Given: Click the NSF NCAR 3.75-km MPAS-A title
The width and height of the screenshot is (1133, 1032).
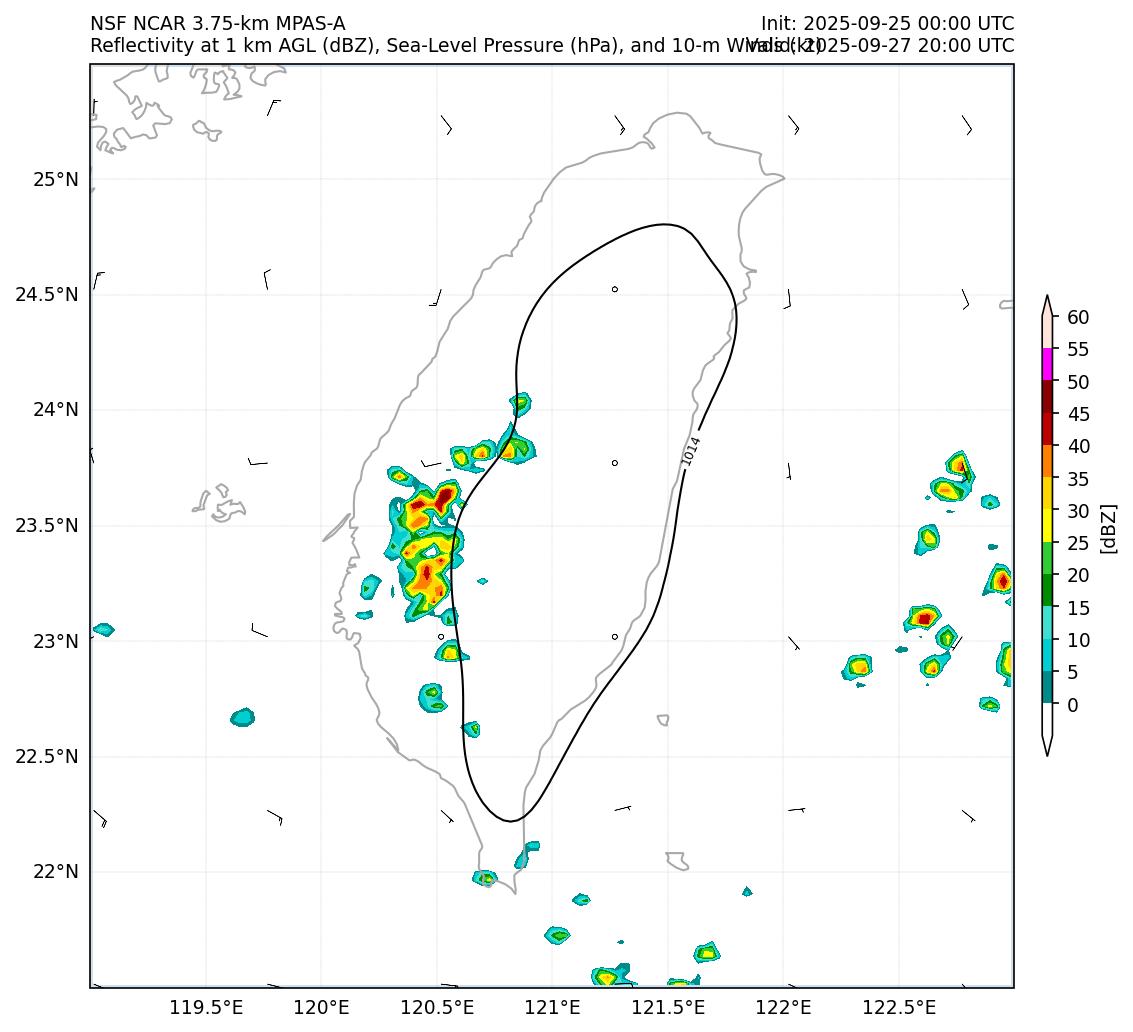Looking at the screenshot, I should pyautogui.click(x=217, y=24).
